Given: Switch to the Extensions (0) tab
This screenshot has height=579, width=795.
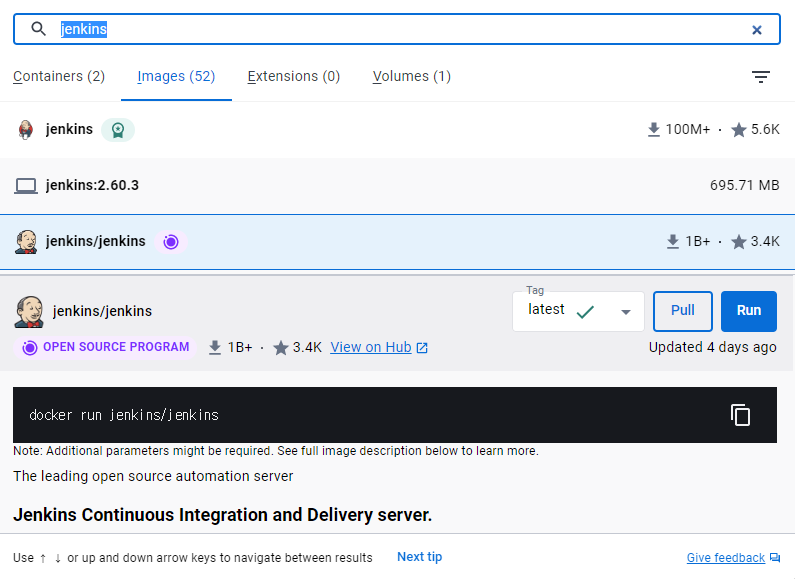Looking at the screenshot, I should (x=294, y=77).
